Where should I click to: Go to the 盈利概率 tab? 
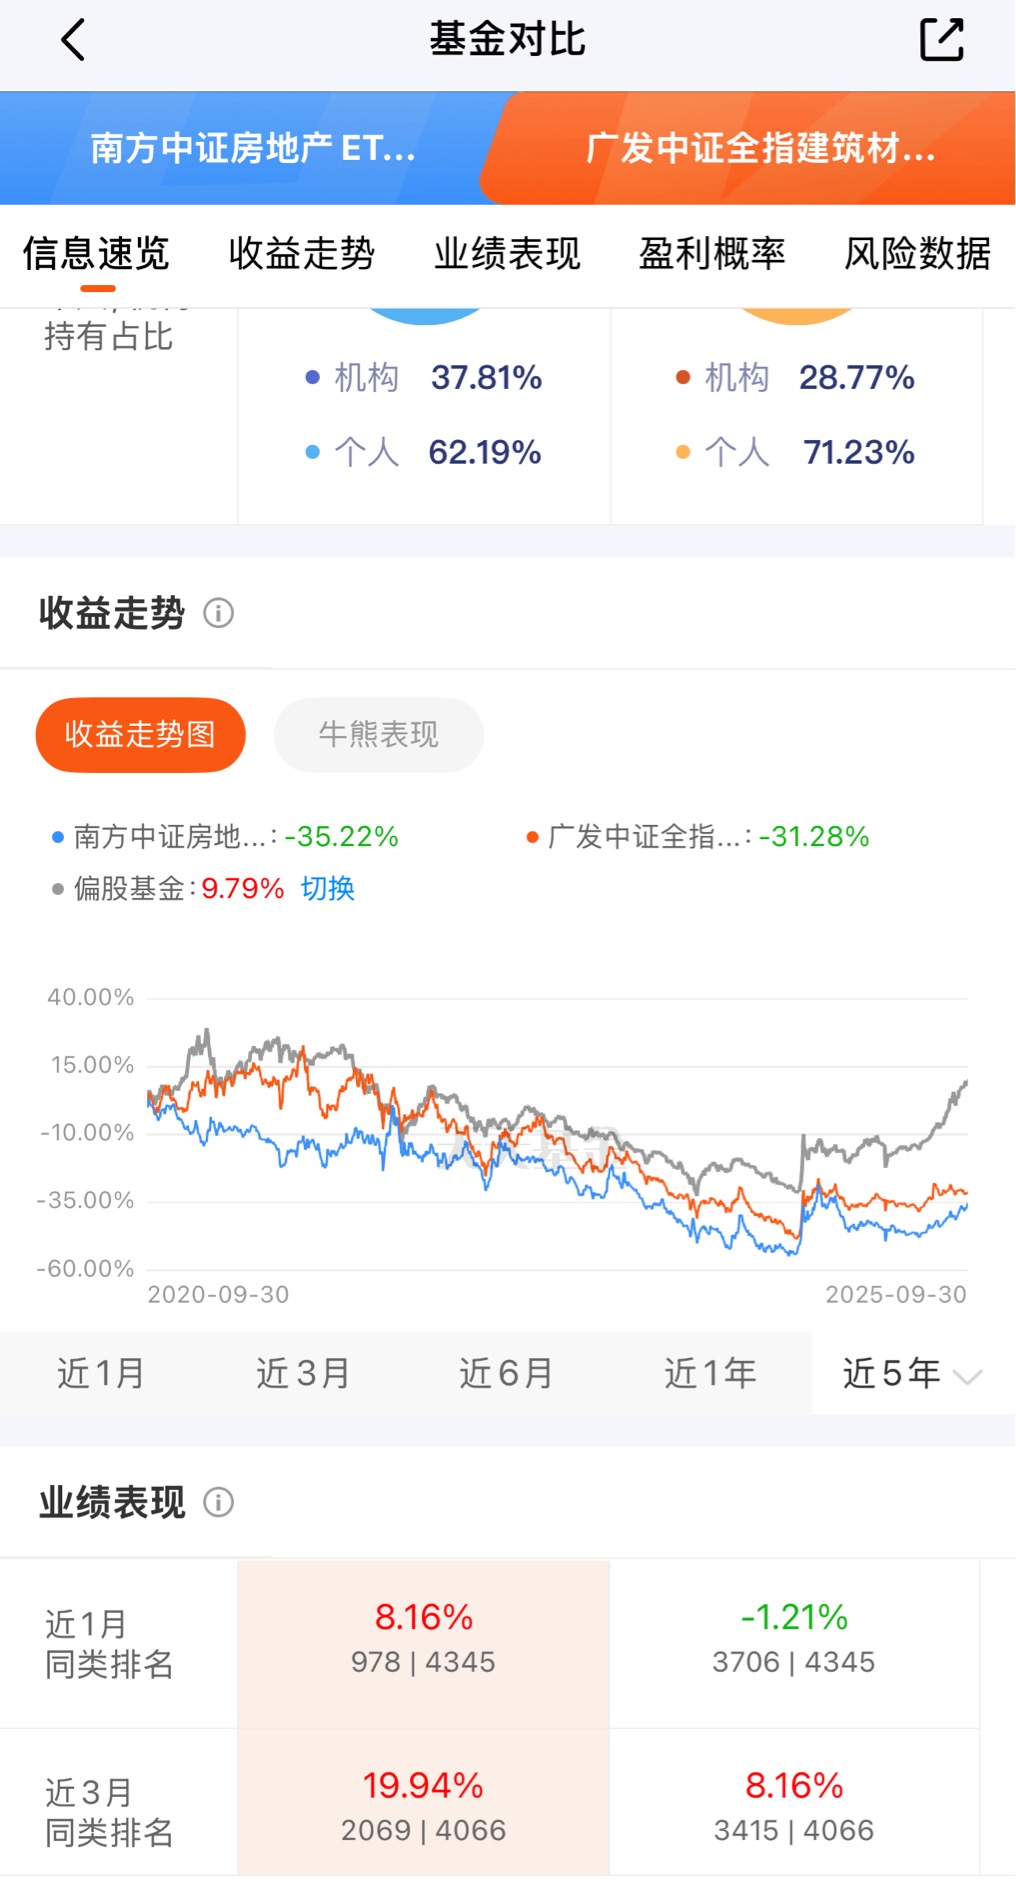[x=712, y=254]
